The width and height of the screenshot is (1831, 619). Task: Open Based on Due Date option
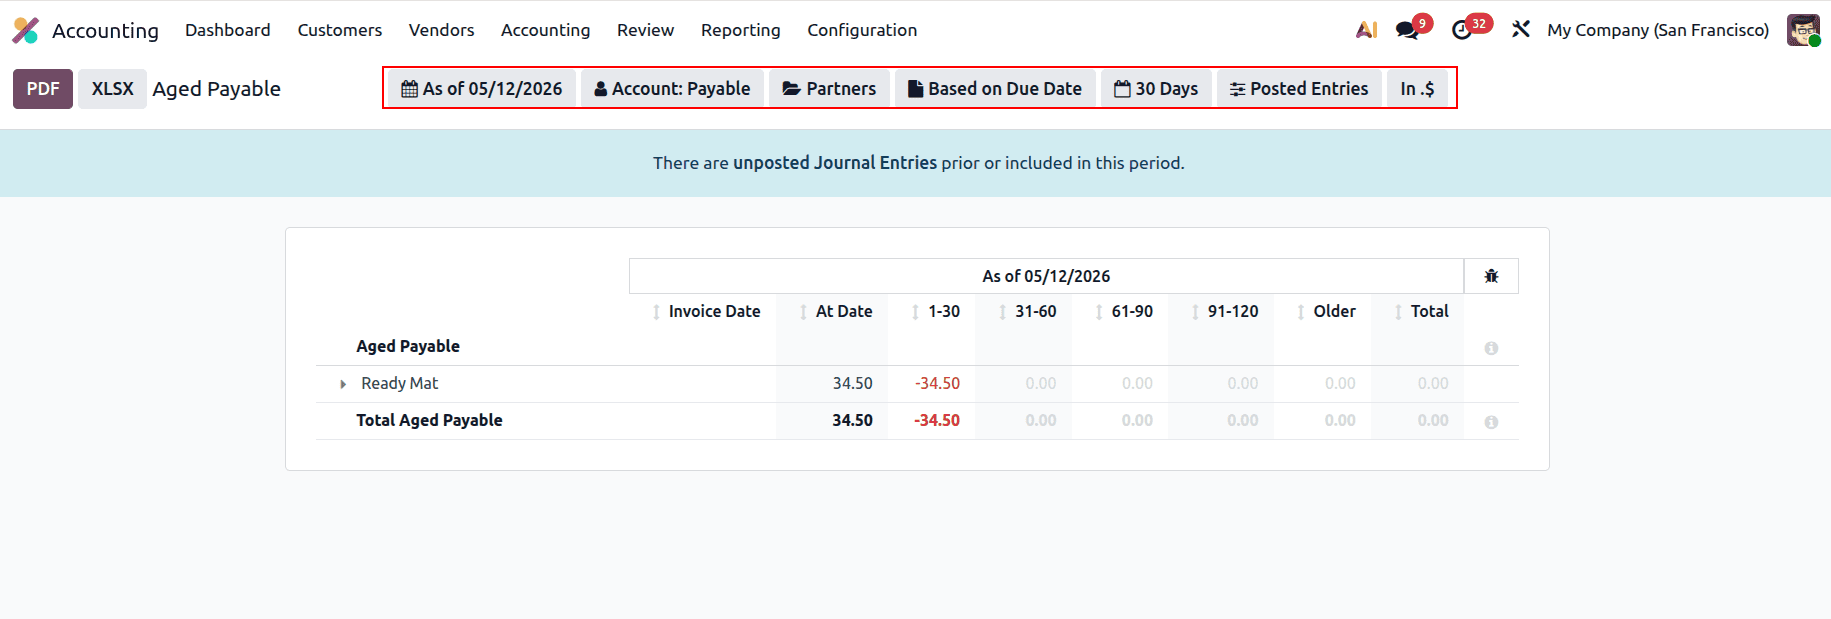click(x=995, y=89)
